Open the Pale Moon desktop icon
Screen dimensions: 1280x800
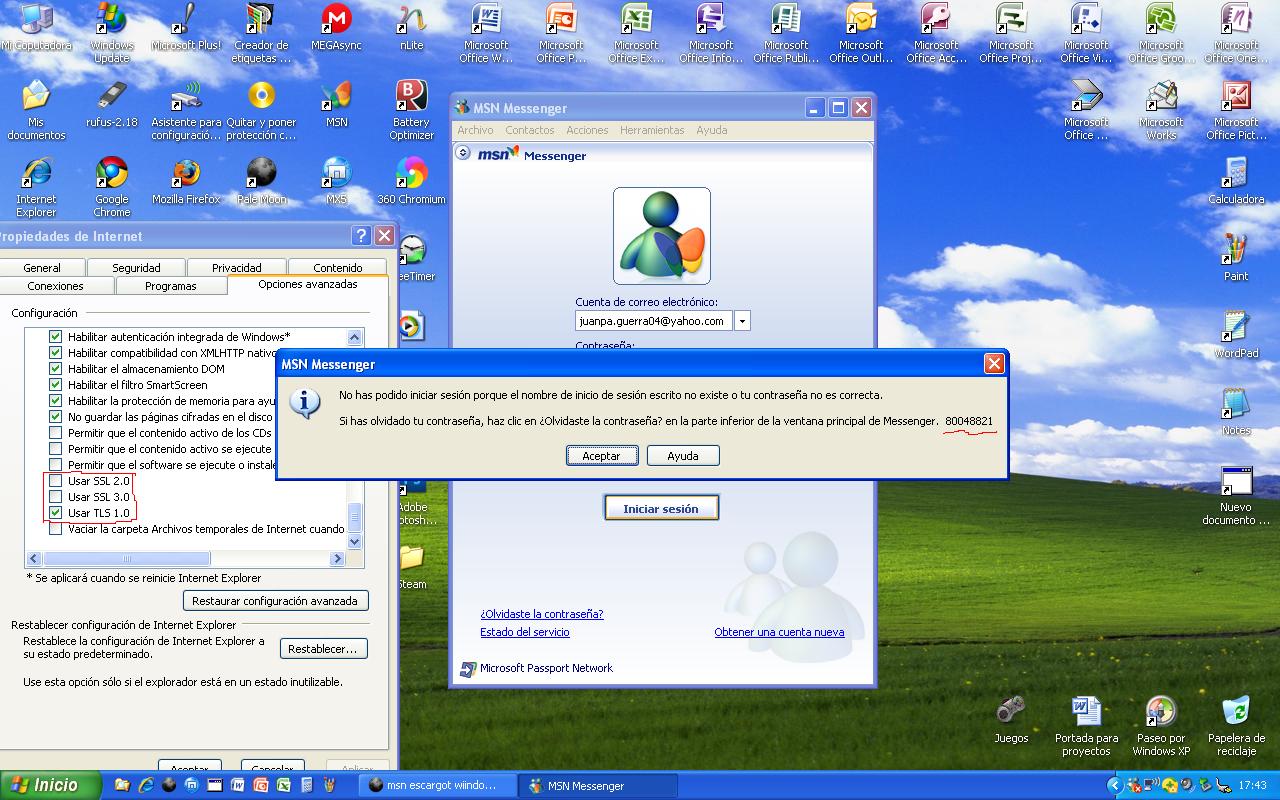tap(261, 182)
